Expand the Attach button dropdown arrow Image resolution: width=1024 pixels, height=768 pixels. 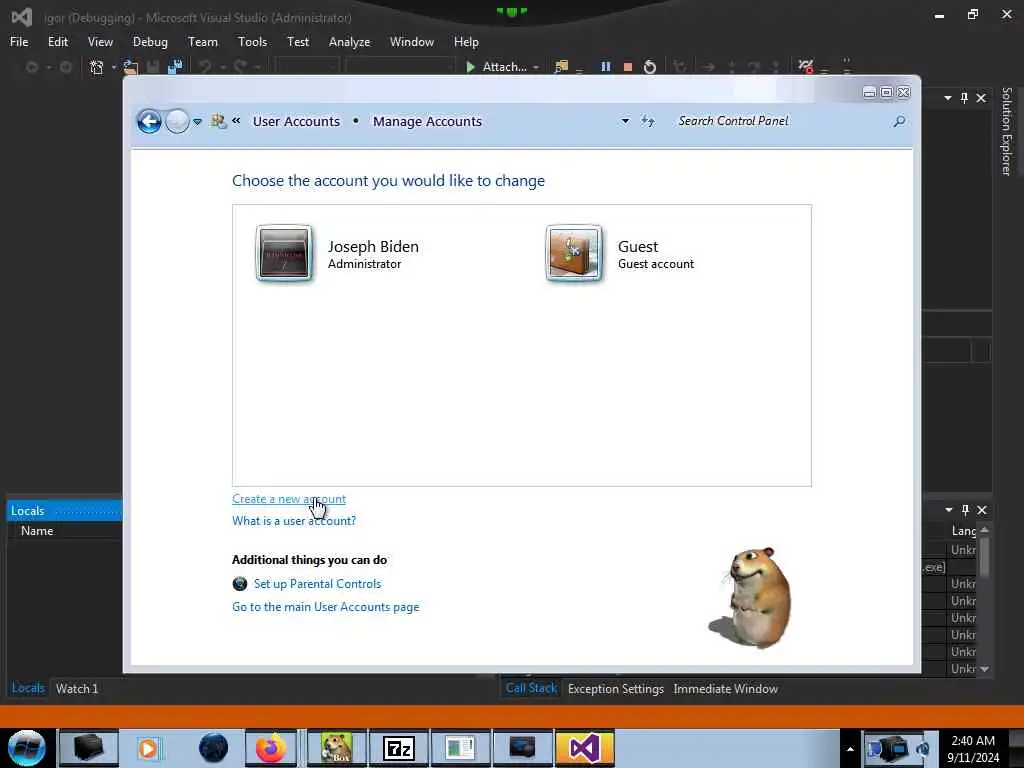pos(536,67)
